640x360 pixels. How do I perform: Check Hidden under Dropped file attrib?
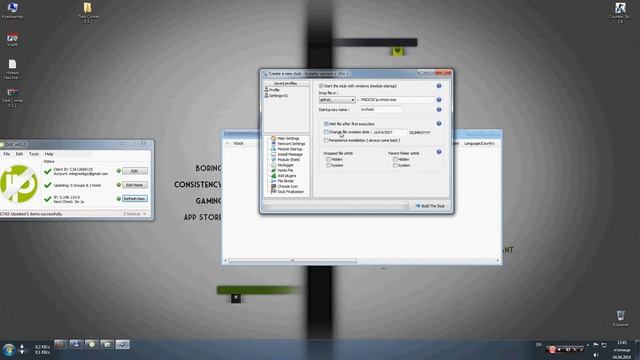(329, 159)
